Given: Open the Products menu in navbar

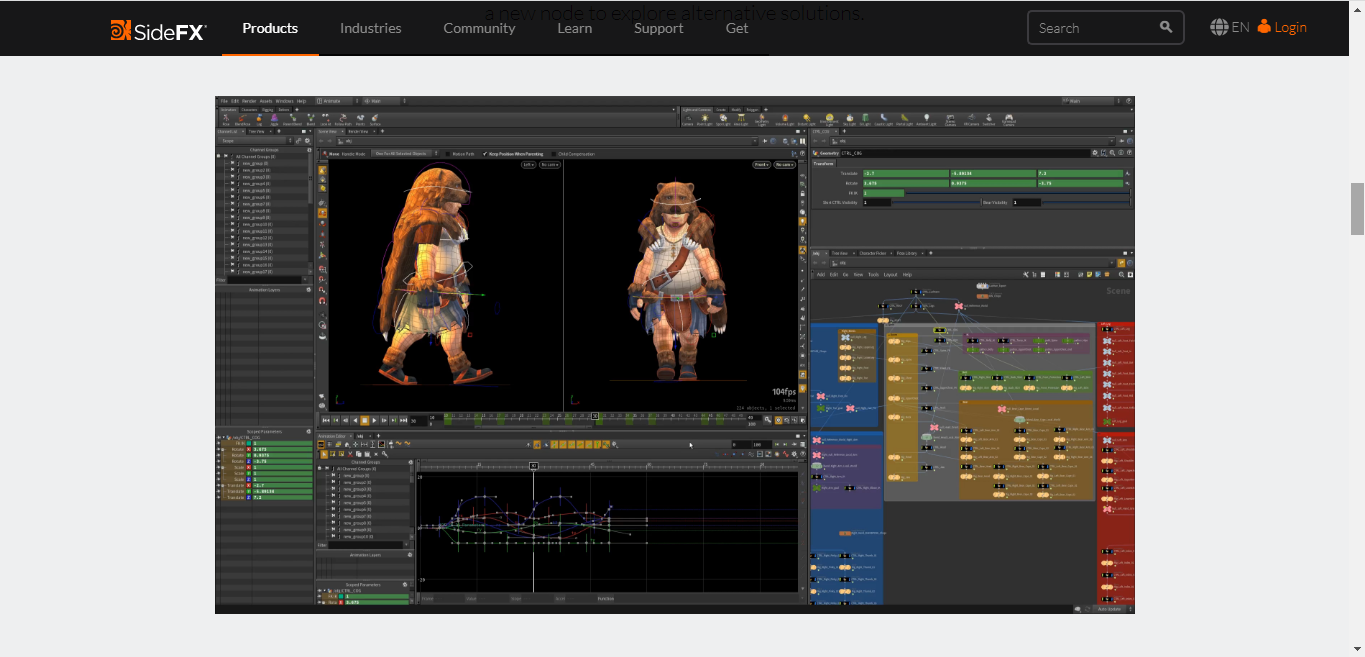Looking at the screenshot, I should point(270,28).
